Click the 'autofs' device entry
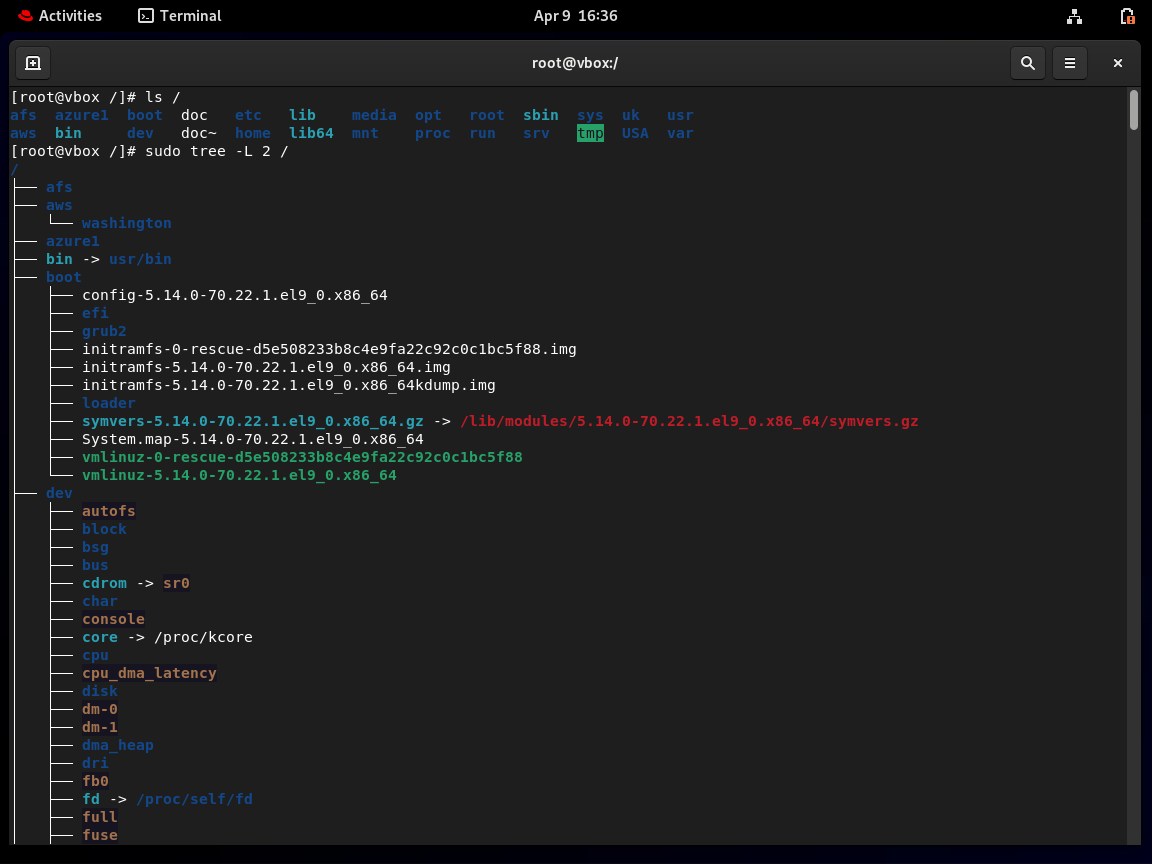Viewport: 1152px width, 864px height. point(109,511)
